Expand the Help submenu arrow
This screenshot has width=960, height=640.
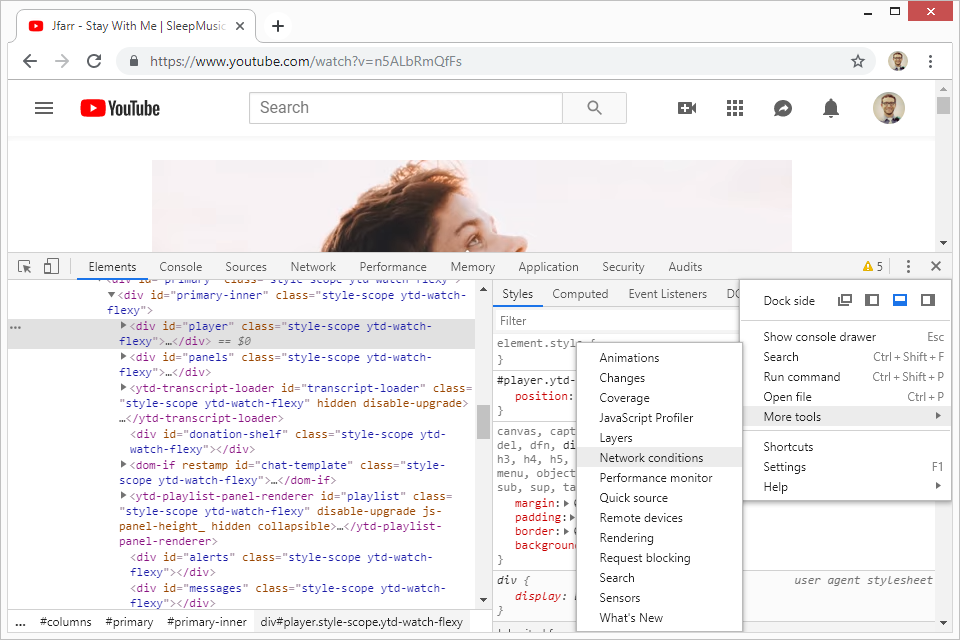[937, 487]
